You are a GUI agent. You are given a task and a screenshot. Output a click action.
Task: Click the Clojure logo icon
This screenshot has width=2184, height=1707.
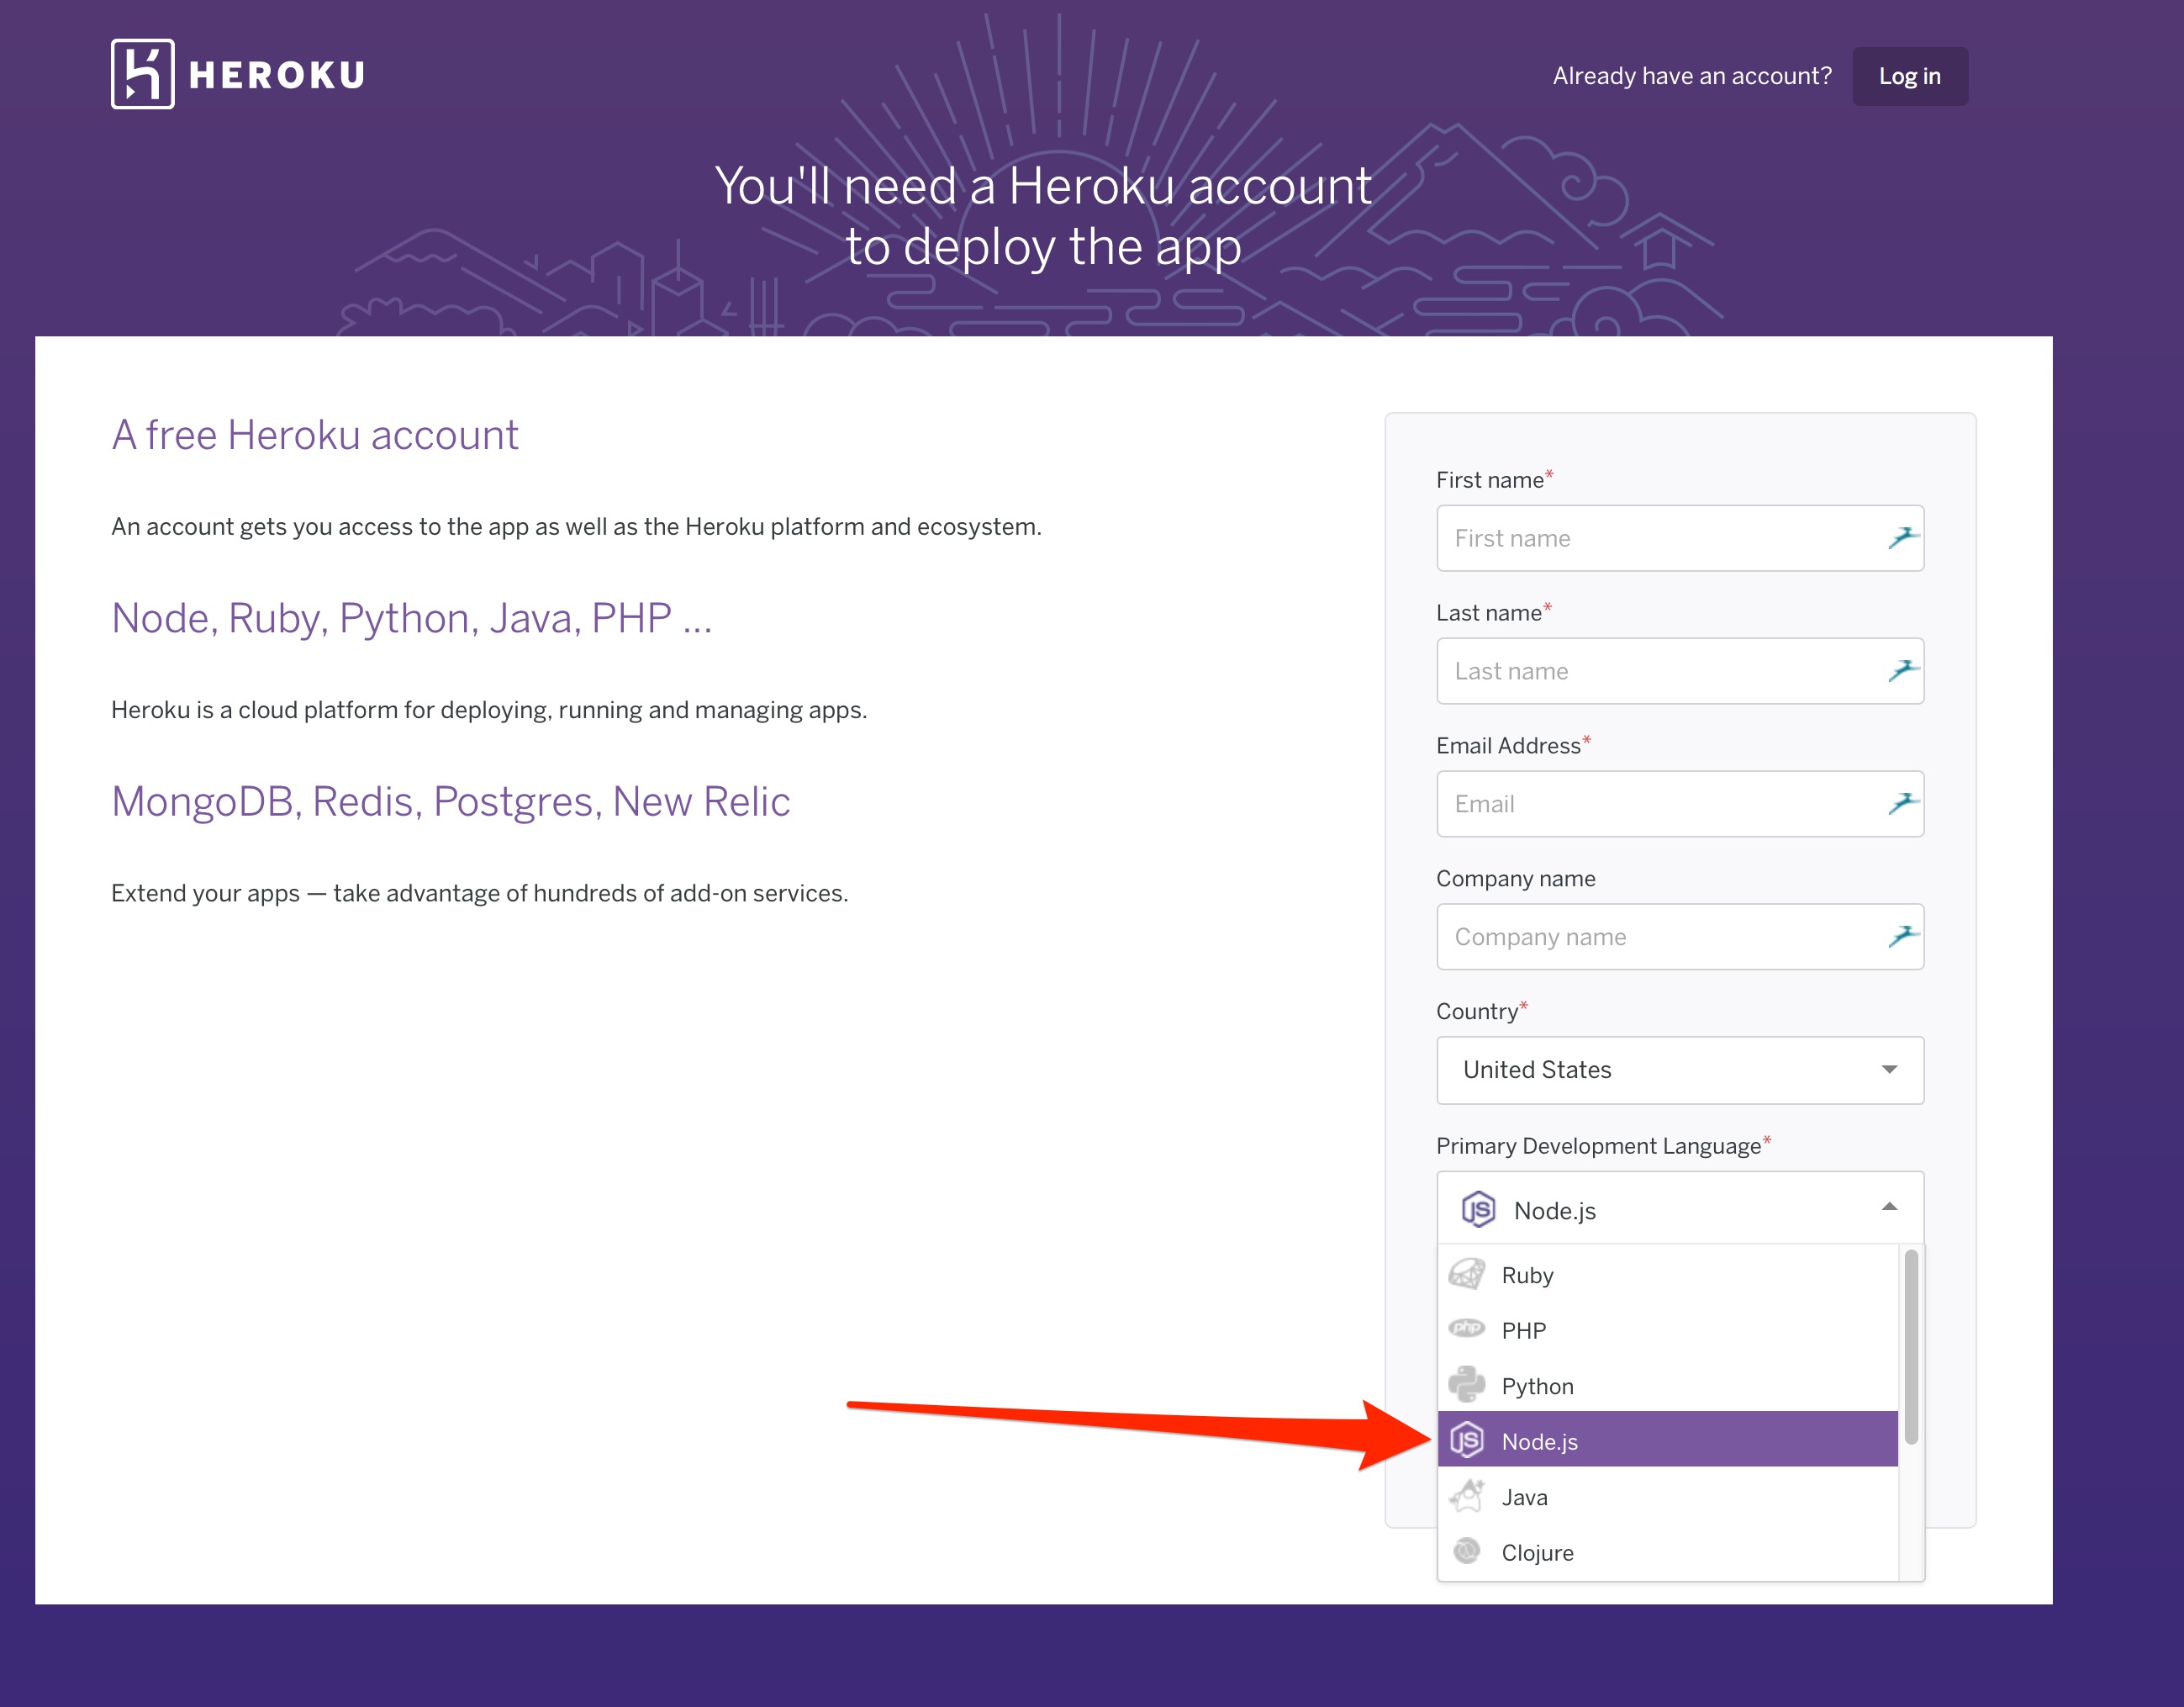pyautogui.click(x=1466, y=1551)
